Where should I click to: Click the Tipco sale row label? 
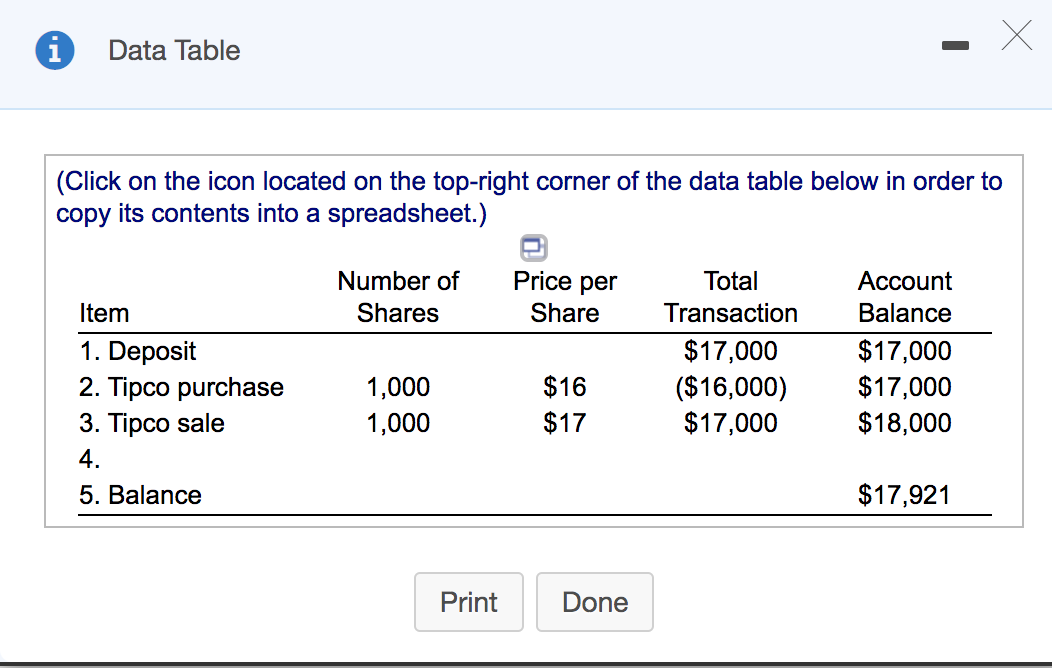point(152,423)
